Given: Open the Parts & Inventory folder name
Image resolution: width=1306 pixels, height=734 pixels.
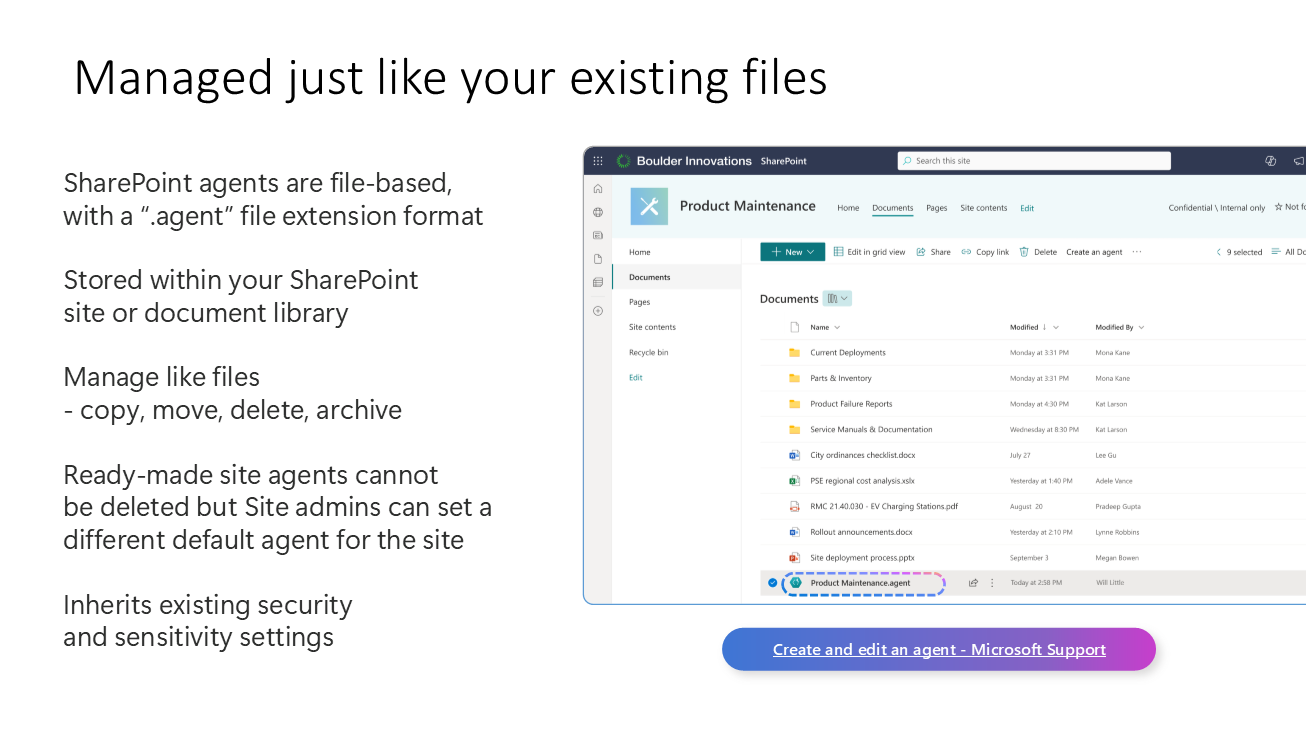Looking at the screenshot, I should [841, 378].
